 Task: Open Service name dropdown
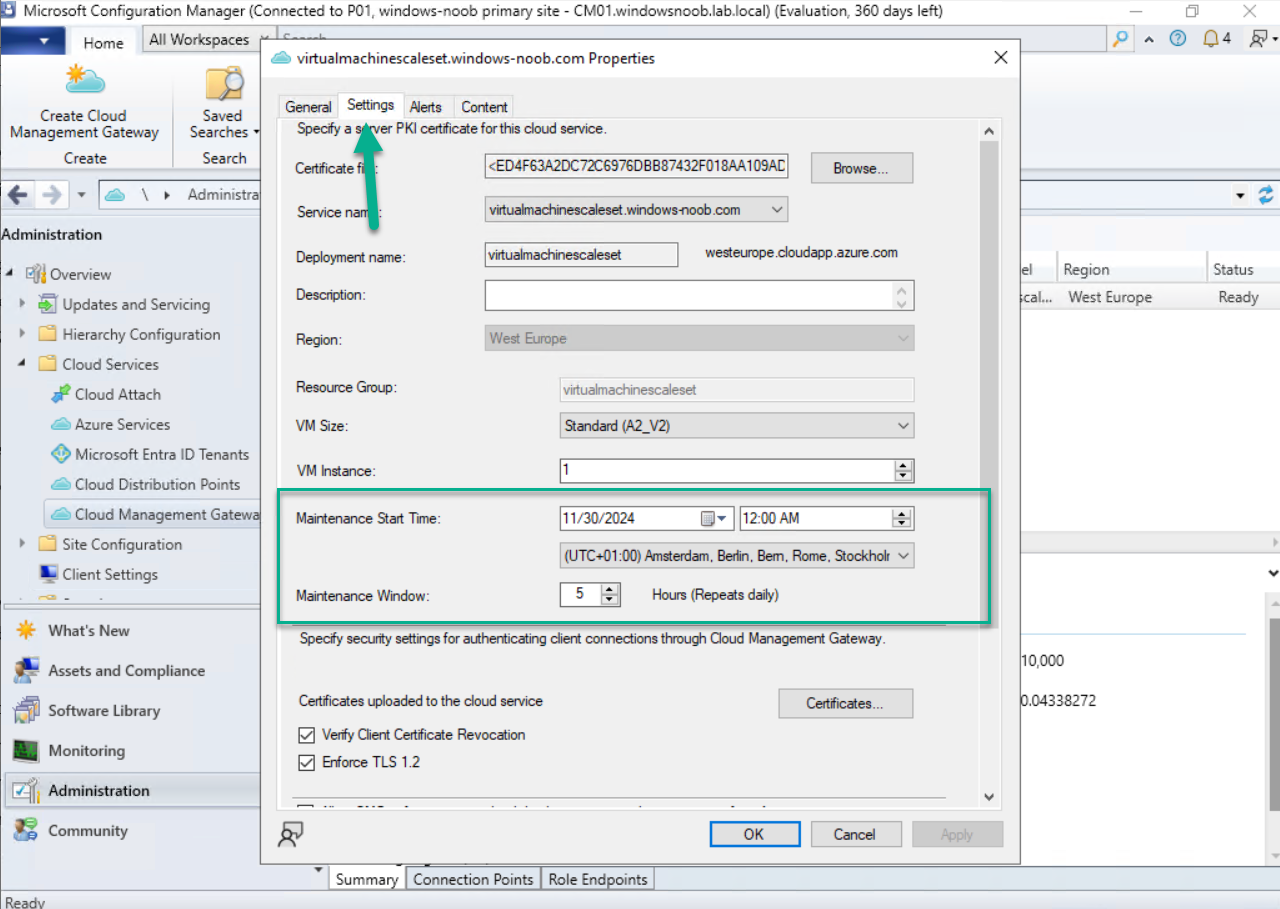[x=778, y=210]
